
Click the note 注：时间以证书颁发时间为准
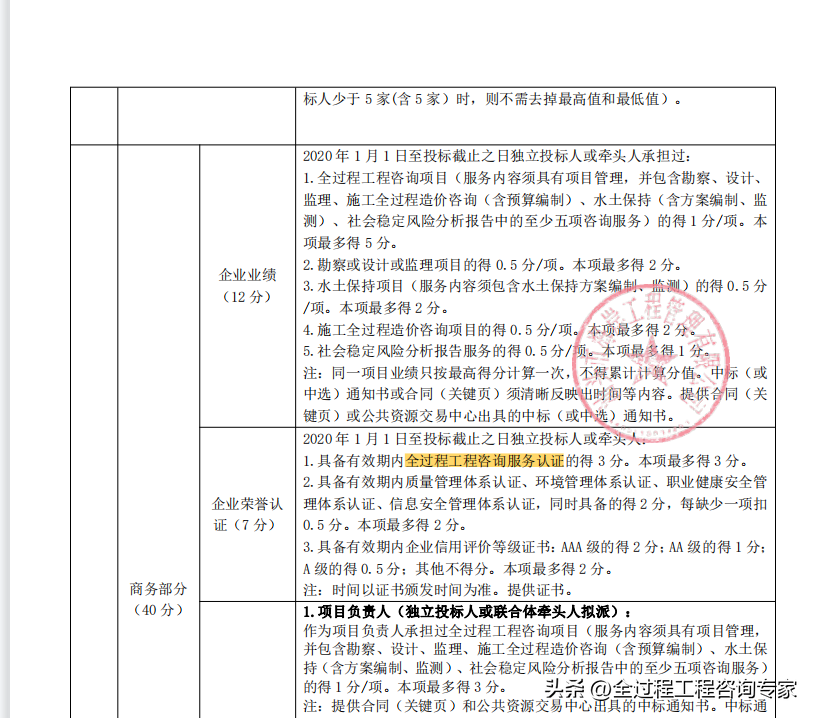pos(438,590)
